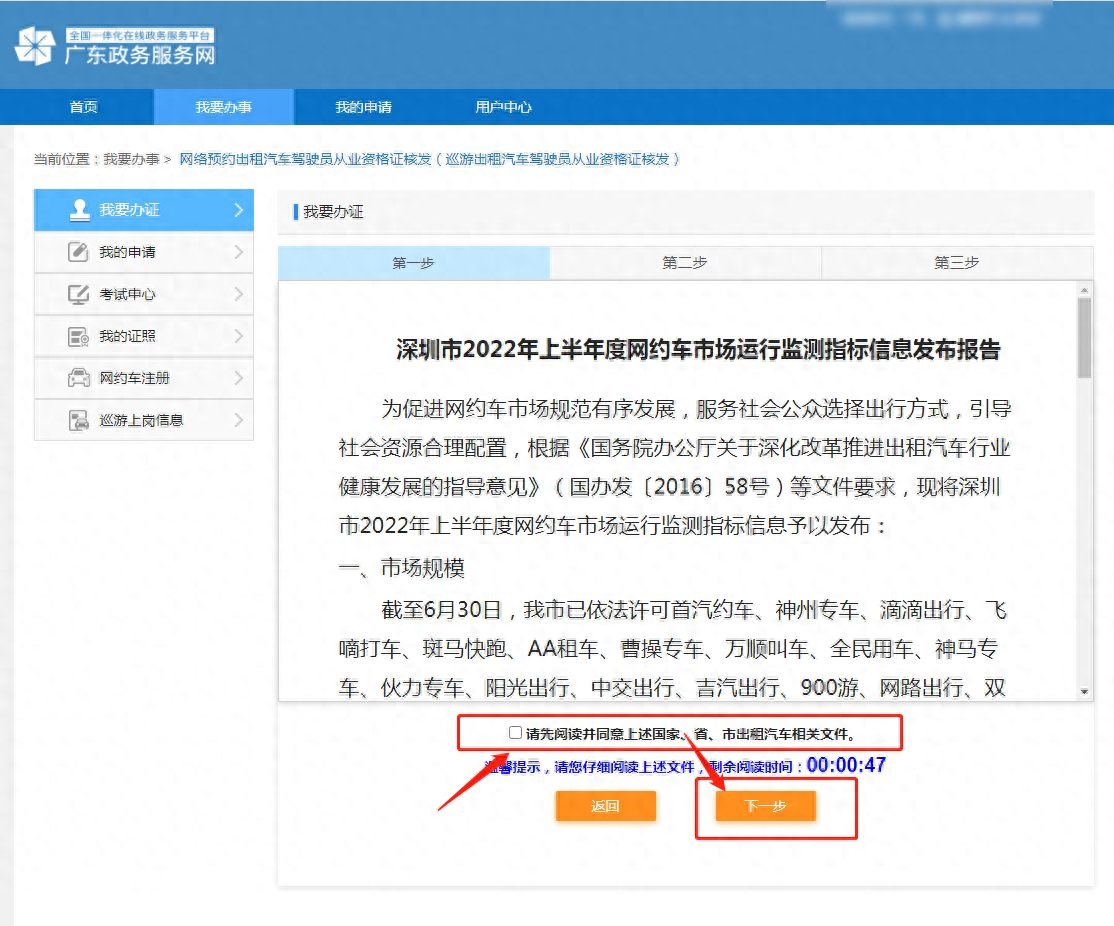Click the report title 深圳市2022年上半年度网约车市场运行监测指标信息发布报告

pos(698,350)
